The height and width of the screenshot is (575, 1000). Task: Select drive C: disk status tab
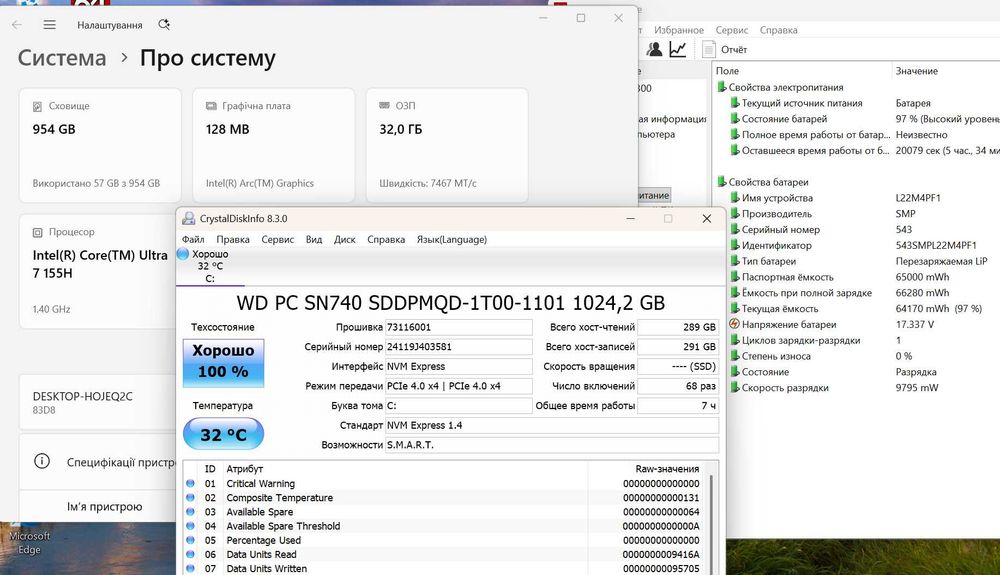(210, 266)
